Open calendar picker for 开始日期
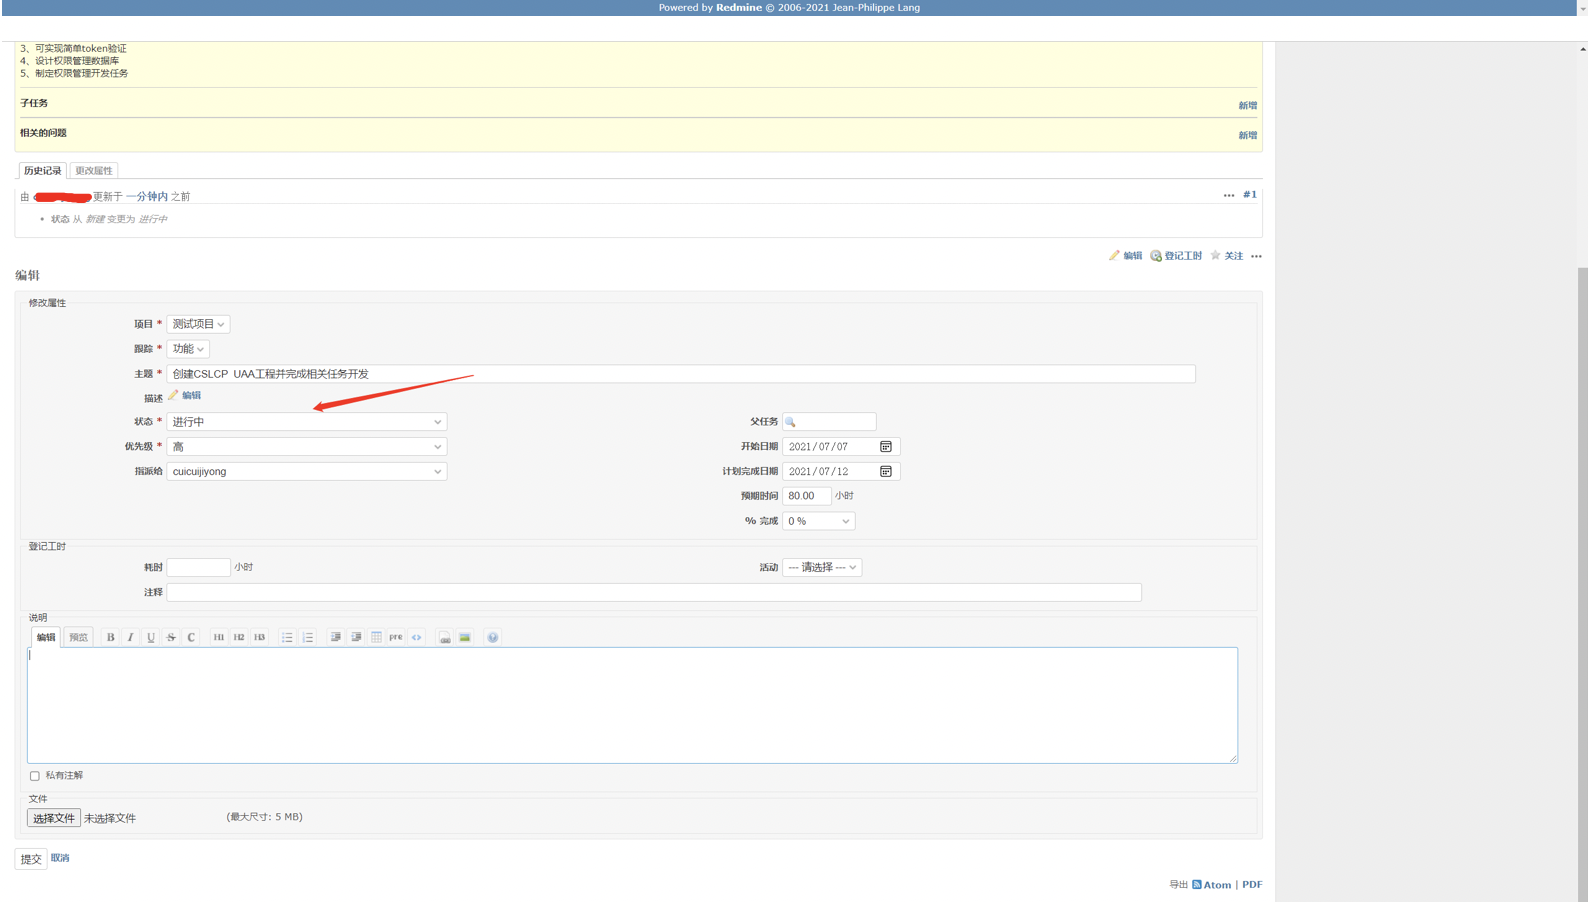Image resolution: width=1588 pixels, height=902 pixels. click(886, 446)
